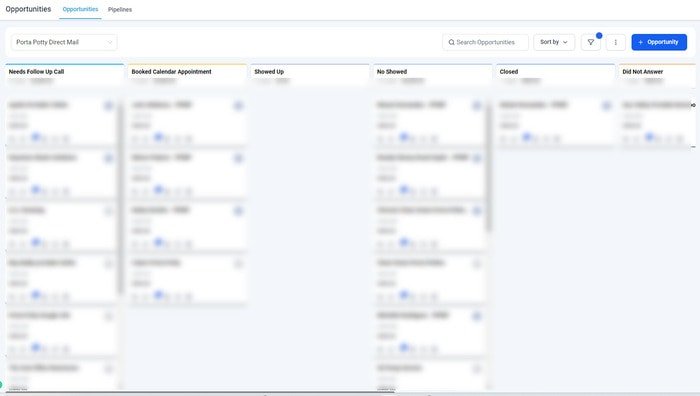
Task: Click the blue + Opportunity button
Action: (659, 42)
